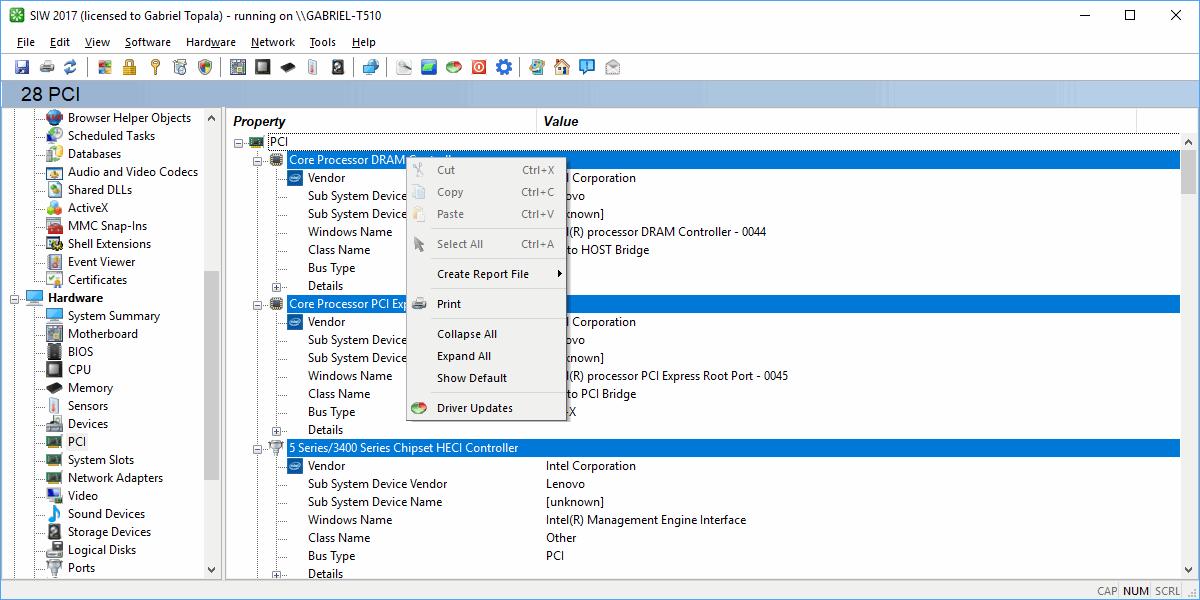This screenshot has width=1200, height=600.
Task: Click the refresh arrows toolbar icon
Action: [x=70, y=67]
